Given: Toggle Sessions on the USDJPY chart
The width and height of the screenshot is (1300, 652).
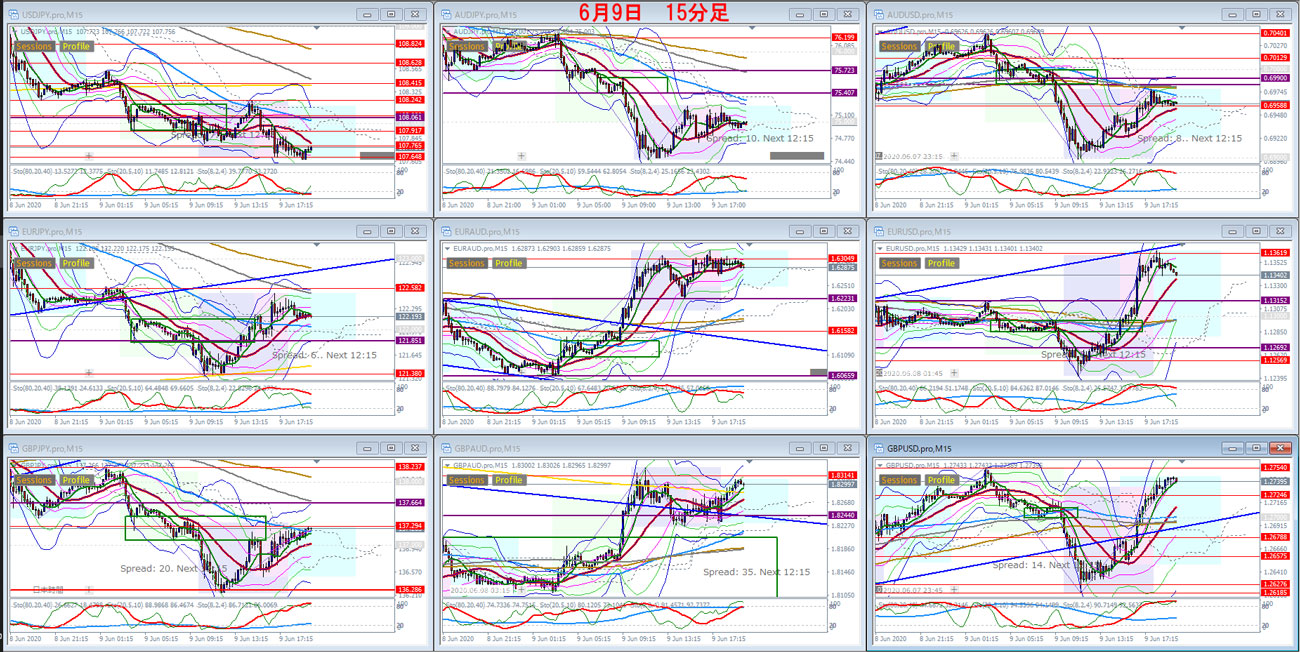Looking at the screenshot, I should (34, 46).
